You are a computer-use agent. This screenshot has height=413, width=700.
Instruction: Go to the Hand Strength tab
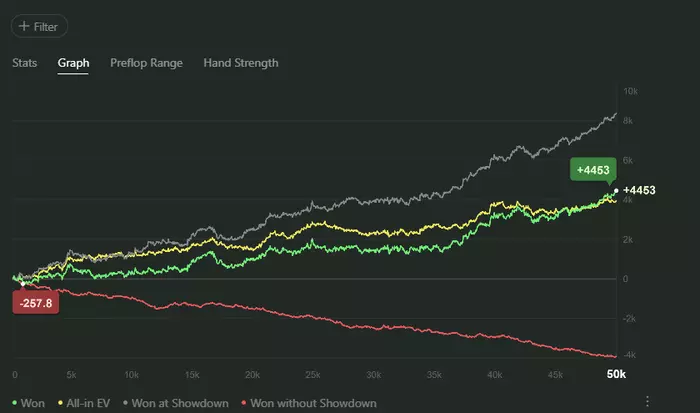[x=241, y=63]
